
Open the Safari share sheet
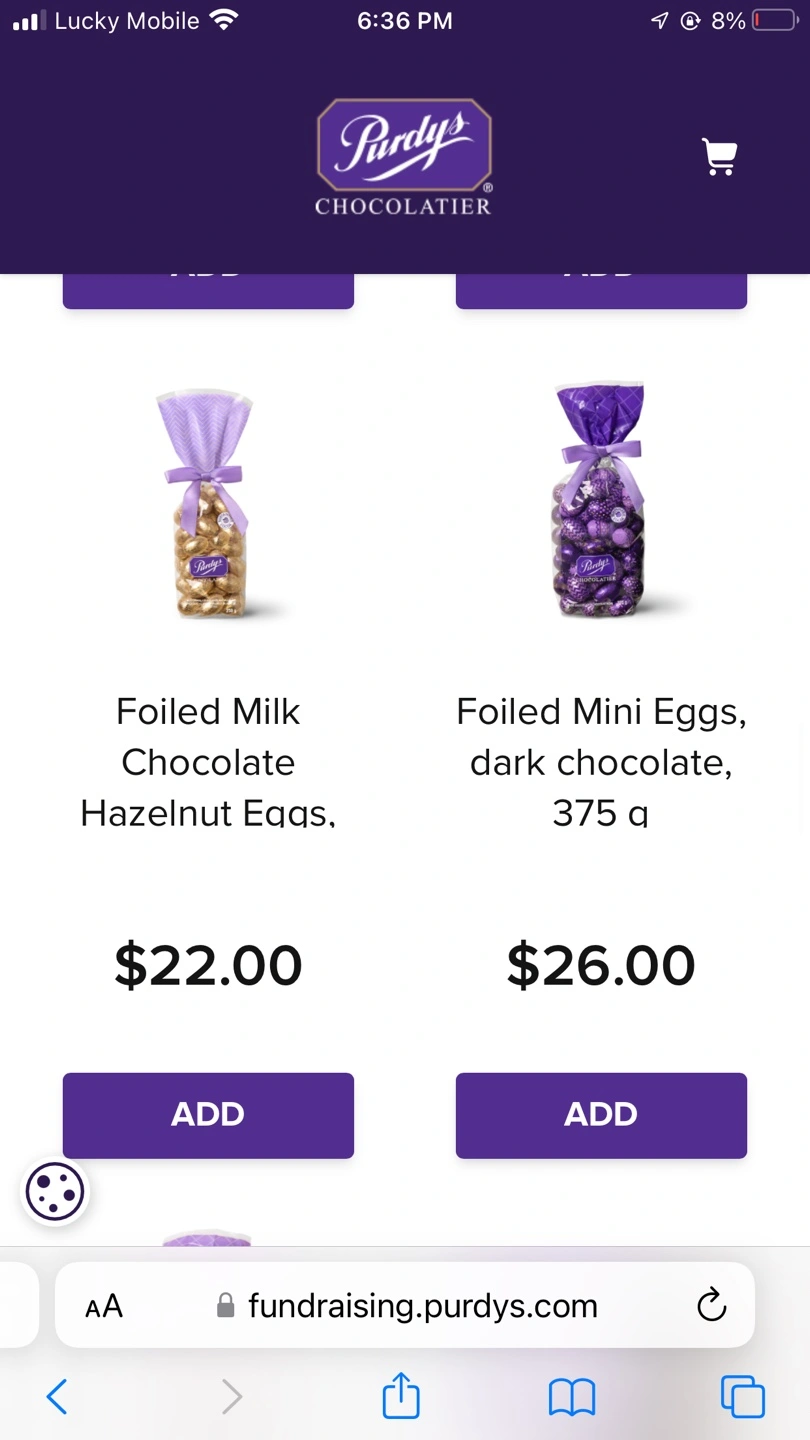(401, 1396)
